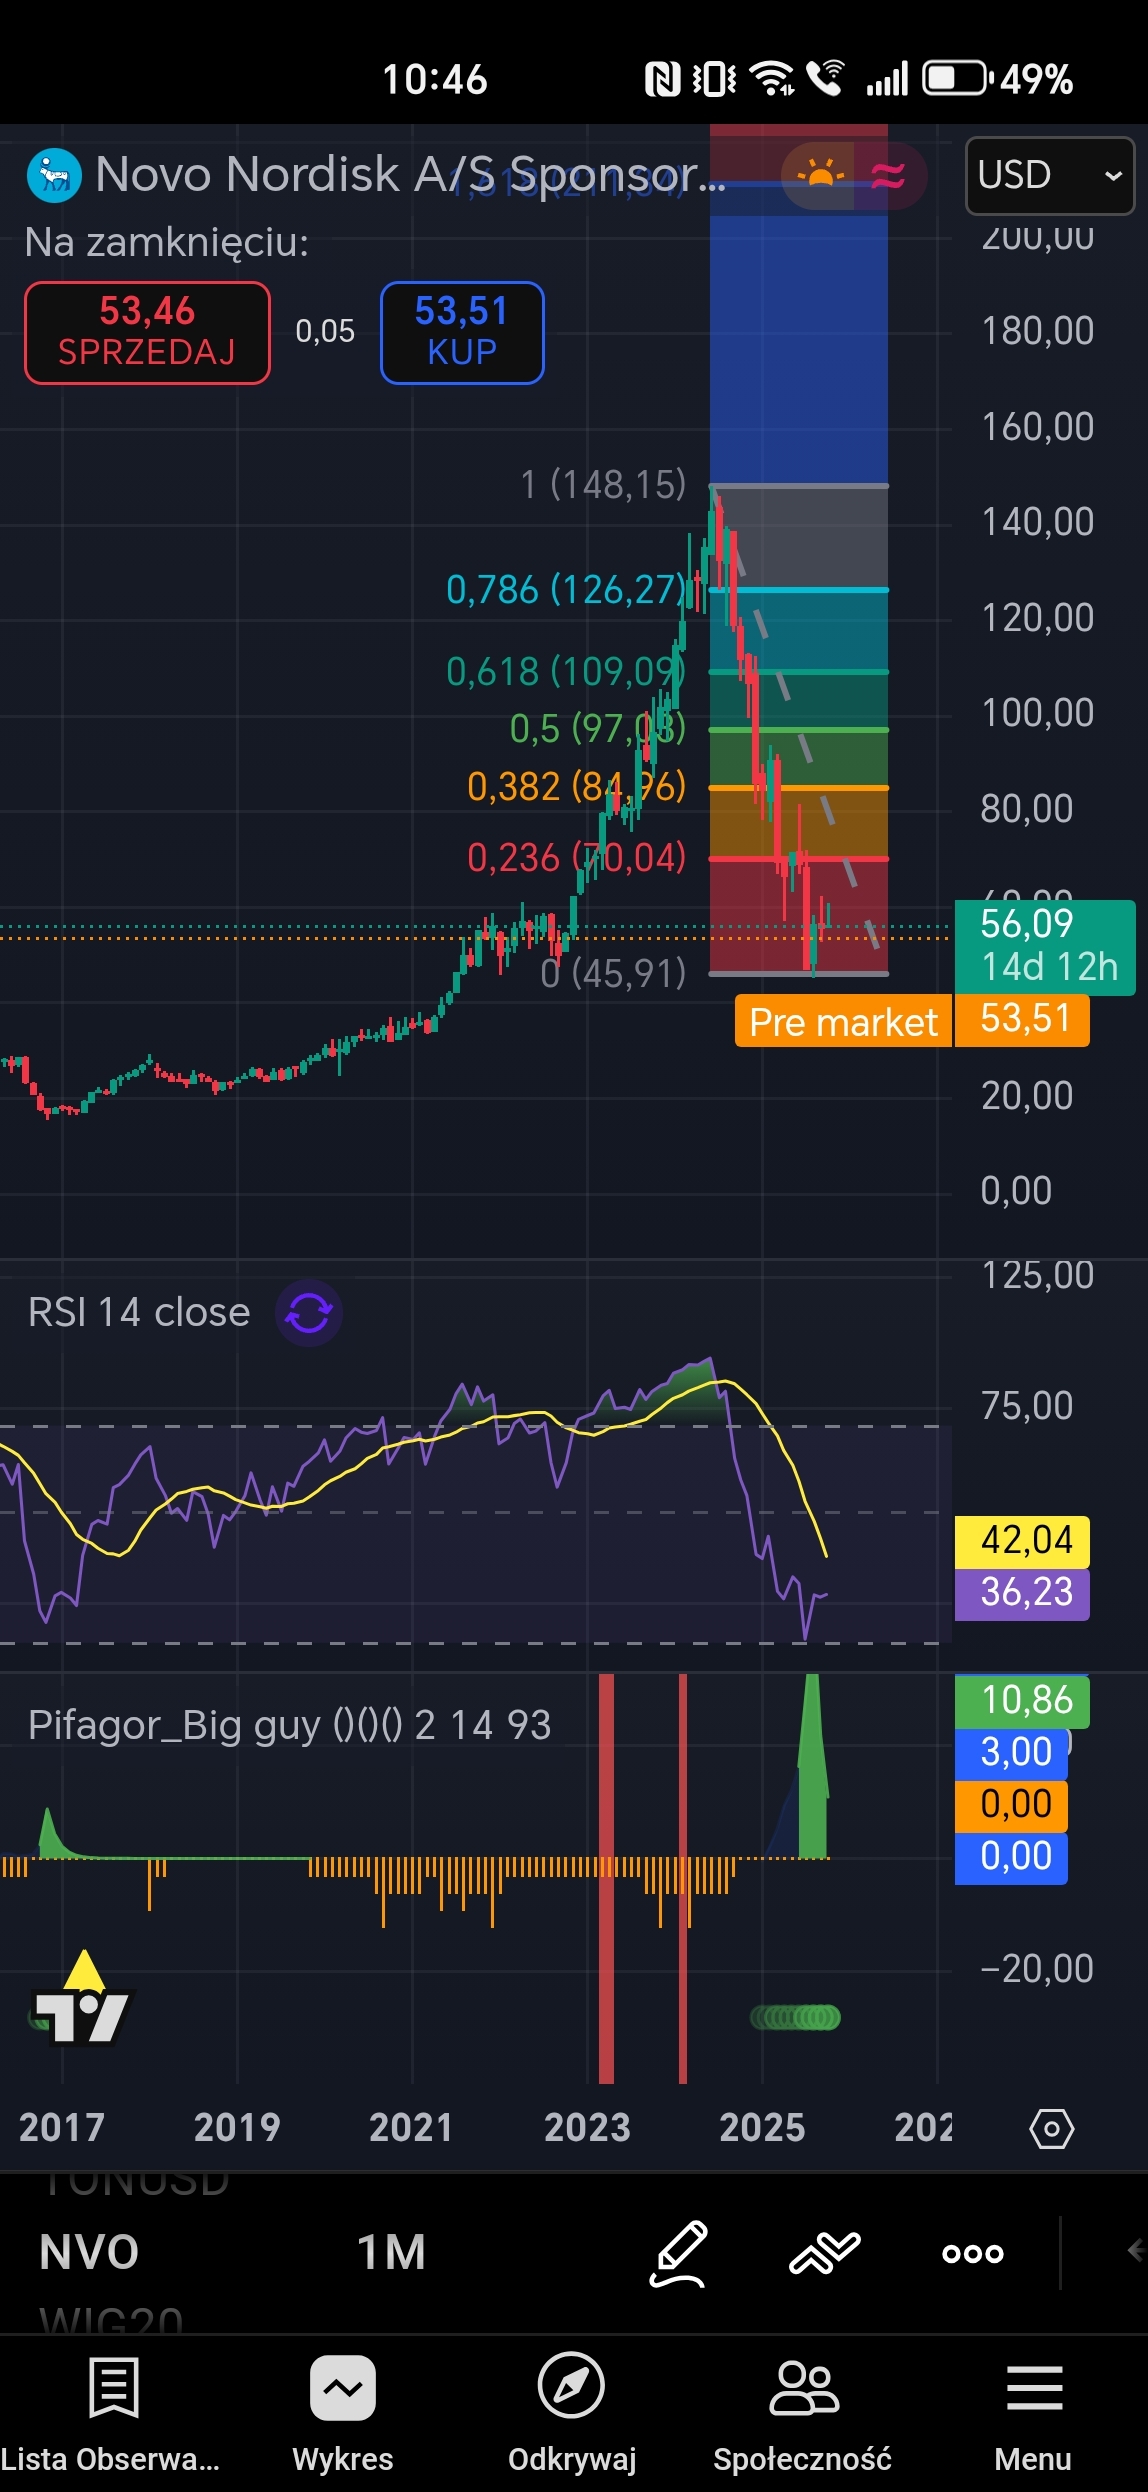
Task: Tap the RSI refresh circular arrows icon
Action: tap(309, 1313)
